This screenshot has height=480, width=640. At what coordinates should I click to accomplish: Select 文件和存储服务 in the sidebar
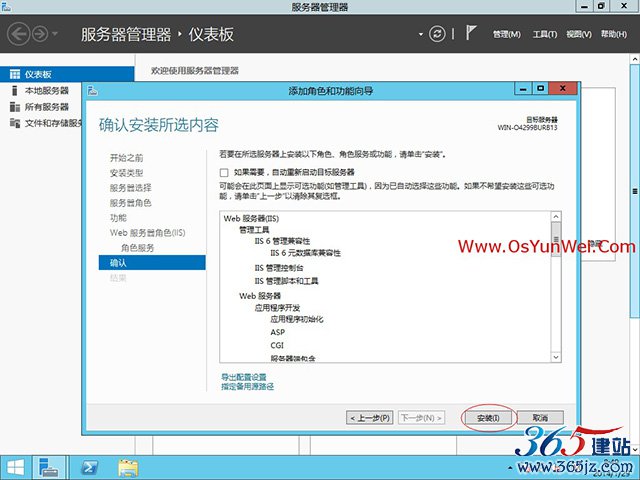[53, 123]
